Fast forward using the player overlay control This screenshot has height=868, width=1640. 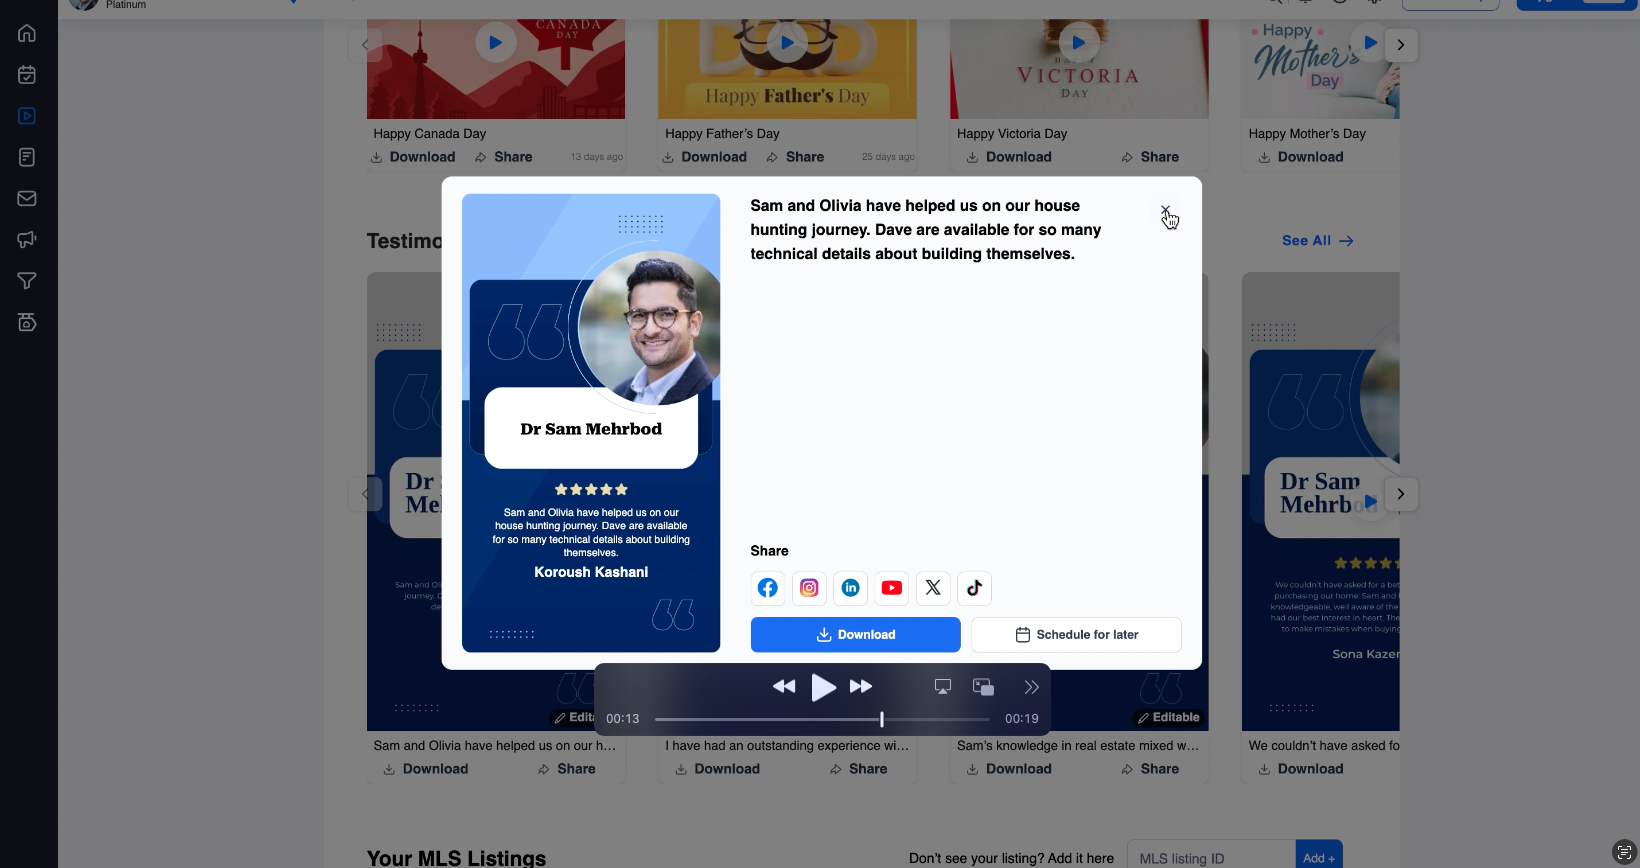pos(861,686)
